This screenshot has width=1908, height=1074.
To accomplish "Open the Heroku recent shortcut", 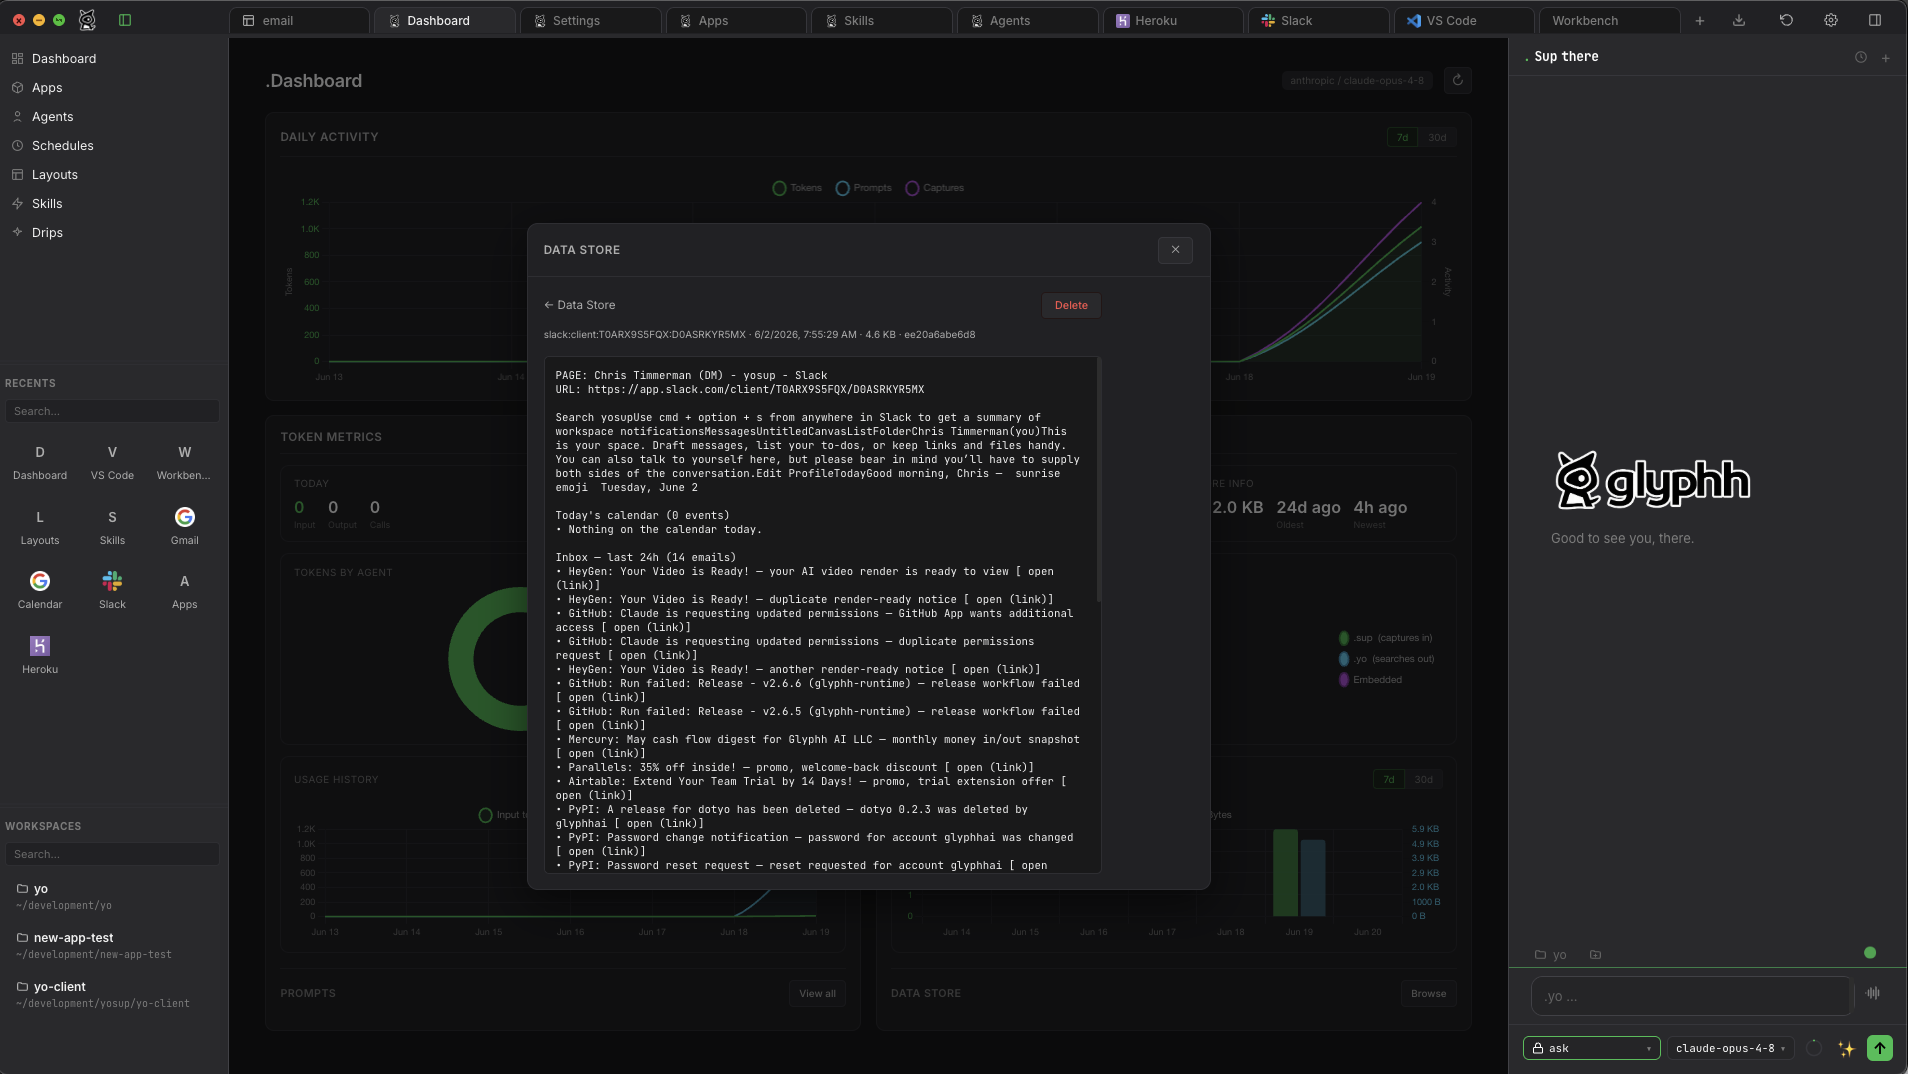I will coord(40,657).
